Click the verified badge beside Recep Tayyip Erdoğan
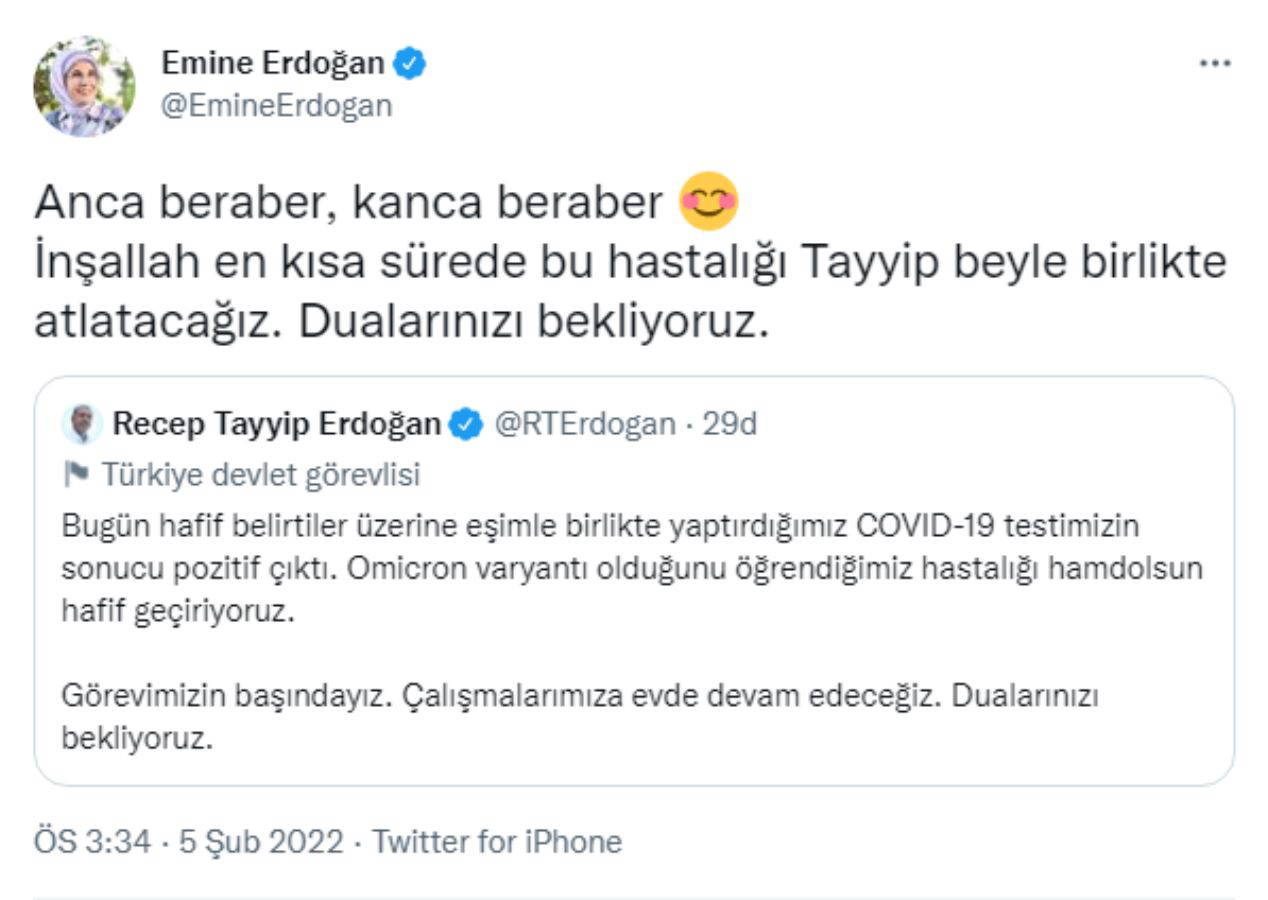 464,425
